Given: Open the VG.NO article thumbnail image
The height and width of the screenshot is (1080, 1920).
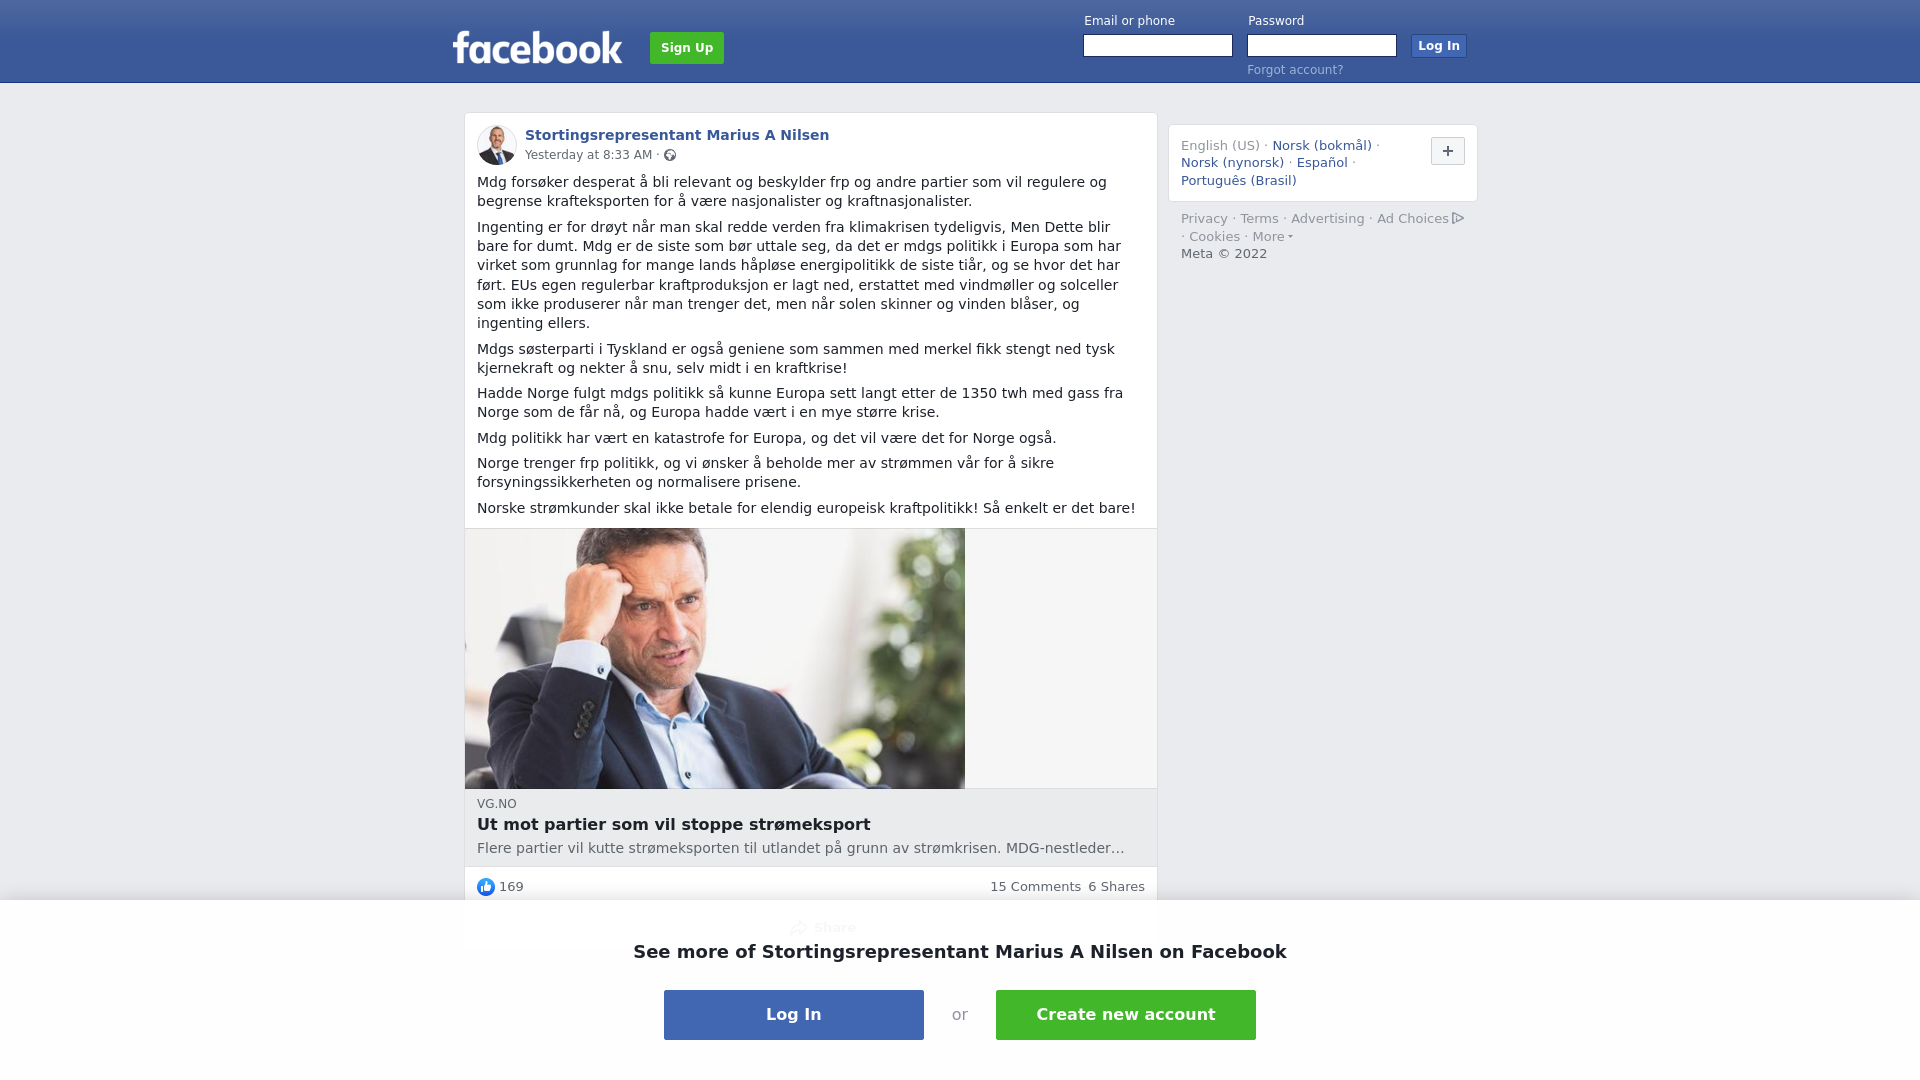Looking at the screenshot, I should [715, 658].
